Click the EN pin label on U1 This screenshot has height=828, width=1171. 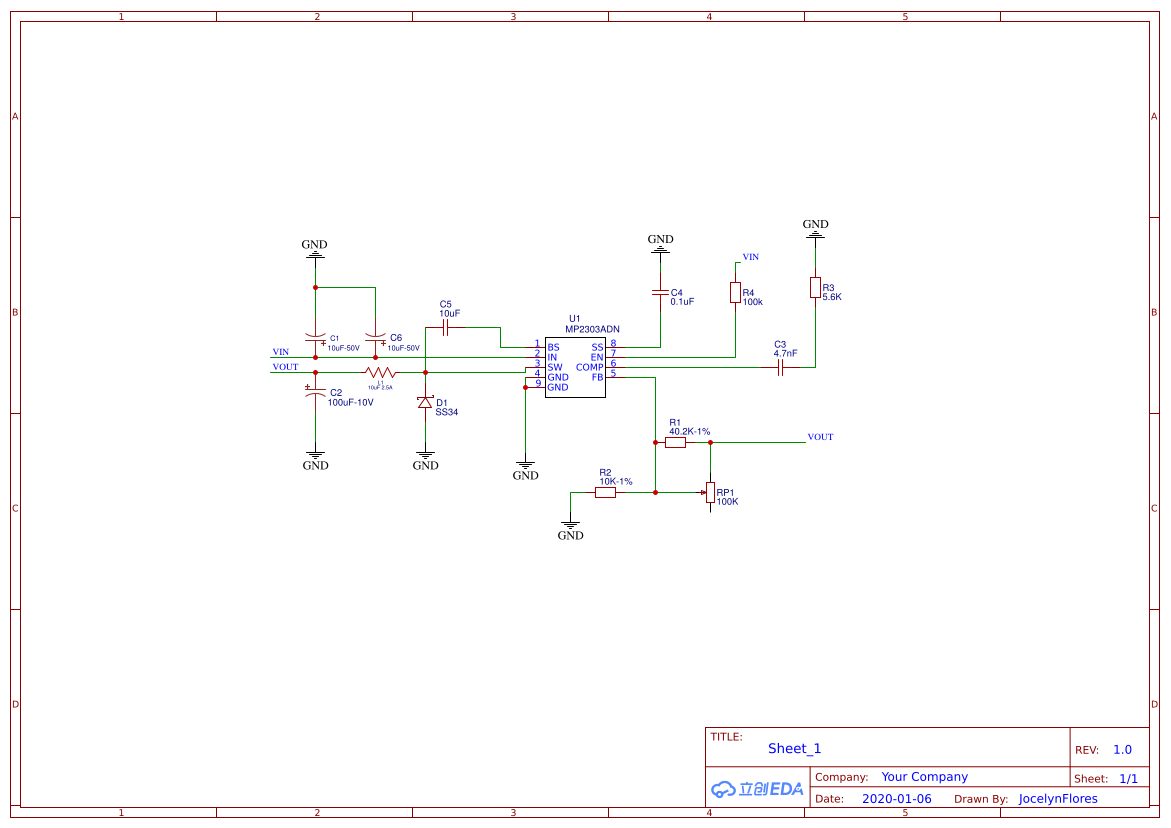tap(597, 358)
